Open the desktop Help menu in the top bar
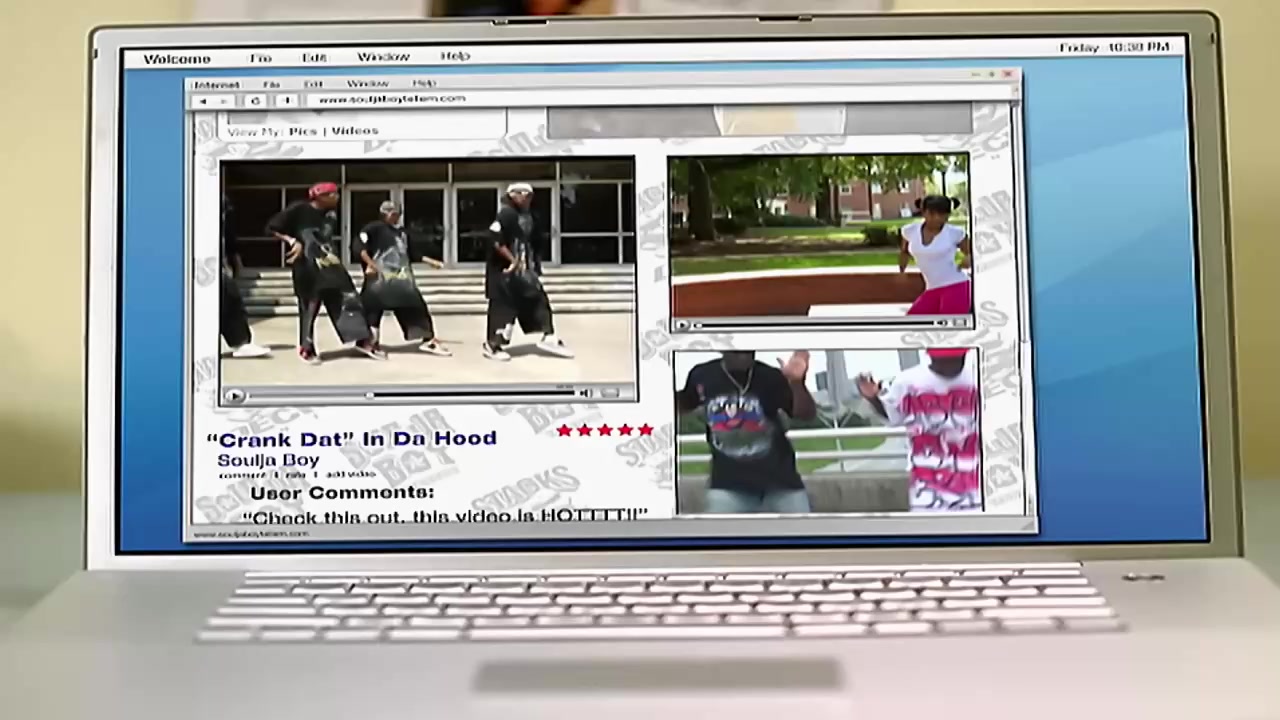1280x720 pixels. [x=455, y=56]
